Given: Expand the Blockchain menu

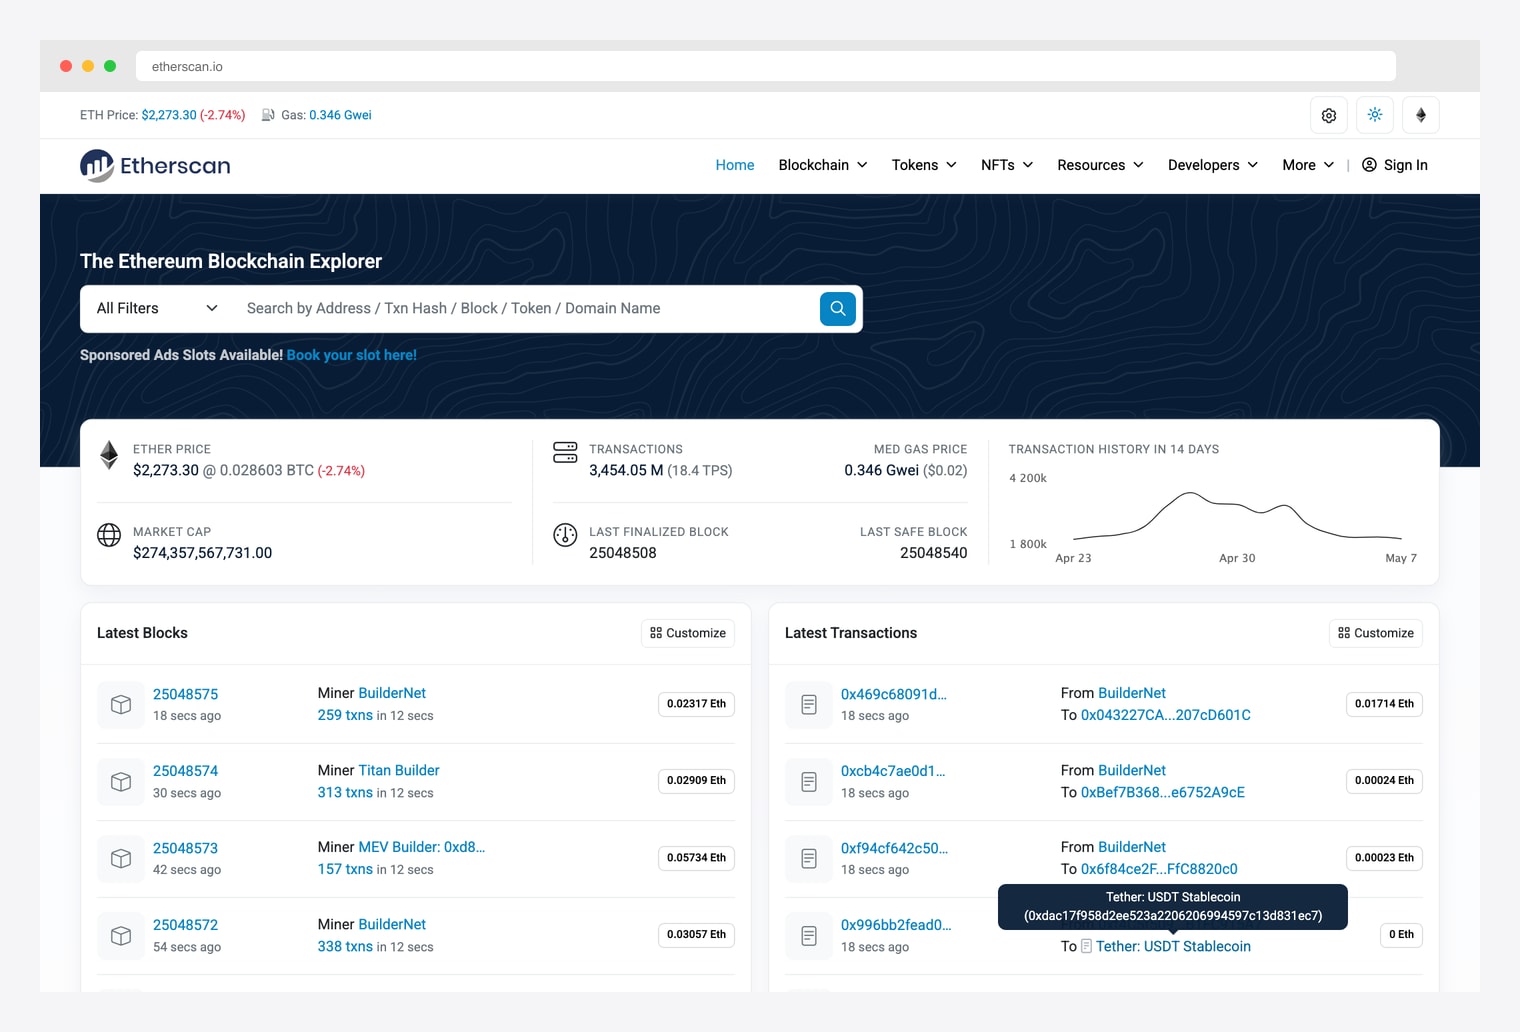Looking at the screenshot, I should click(823, 165).
